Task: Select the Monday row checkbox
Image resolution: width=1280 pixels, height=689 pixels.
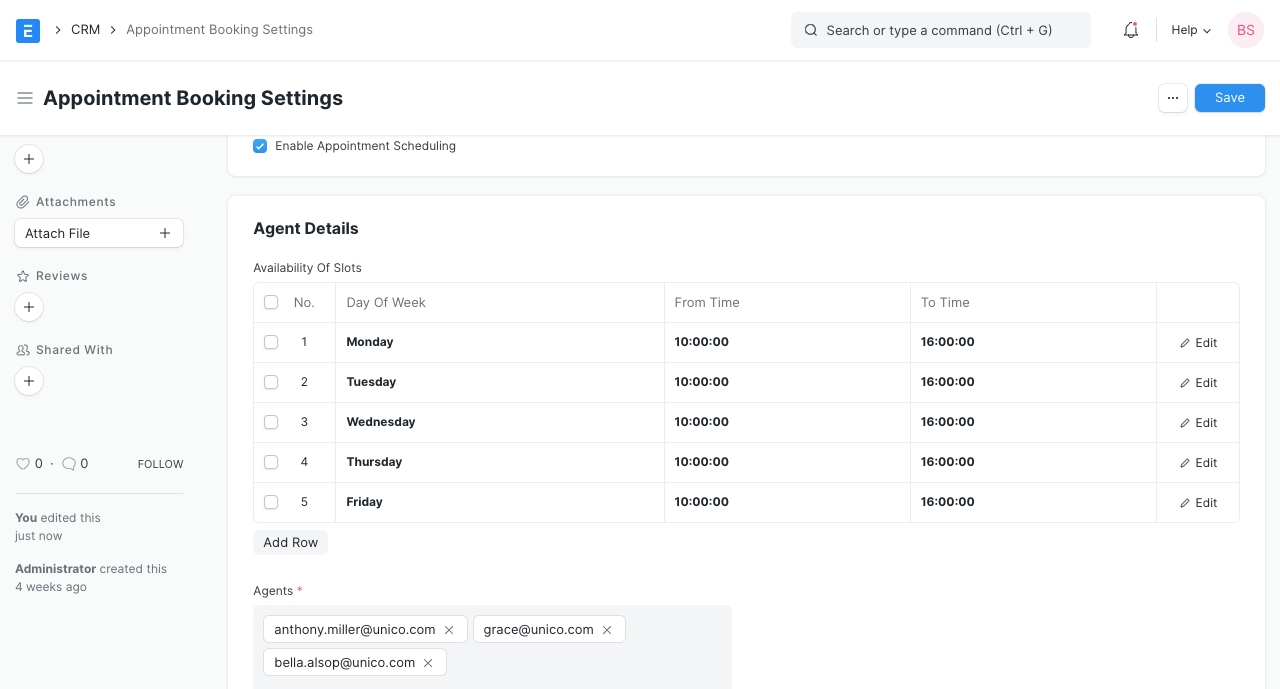Action: click(271, 342)
